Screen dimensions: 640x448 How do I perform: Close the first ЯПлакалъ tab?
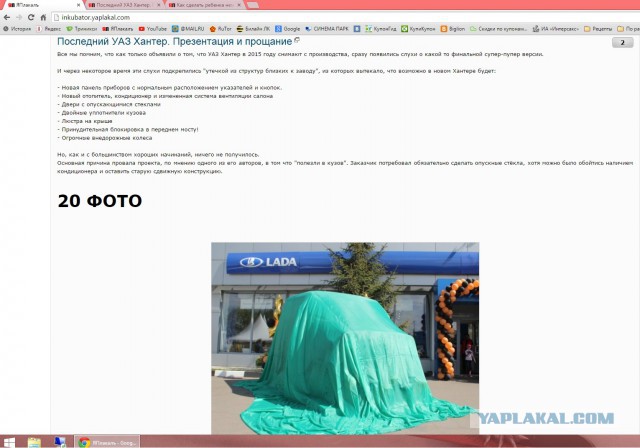[78, 5]
